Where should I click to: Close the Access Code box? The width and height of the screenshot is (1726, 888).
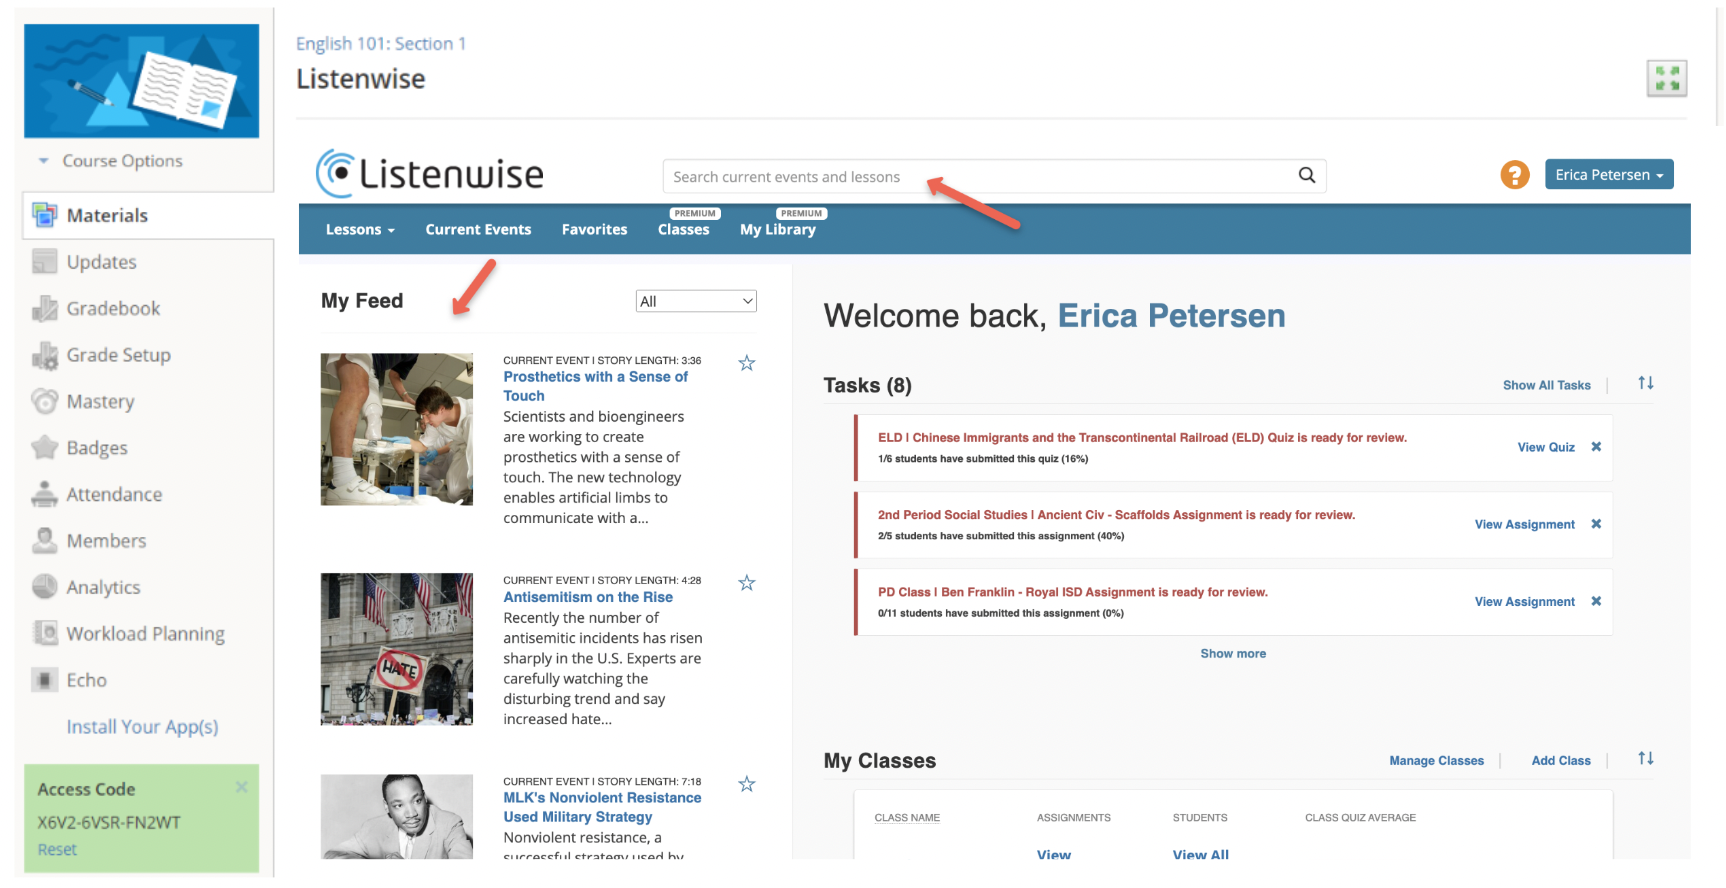coord(241,787)
